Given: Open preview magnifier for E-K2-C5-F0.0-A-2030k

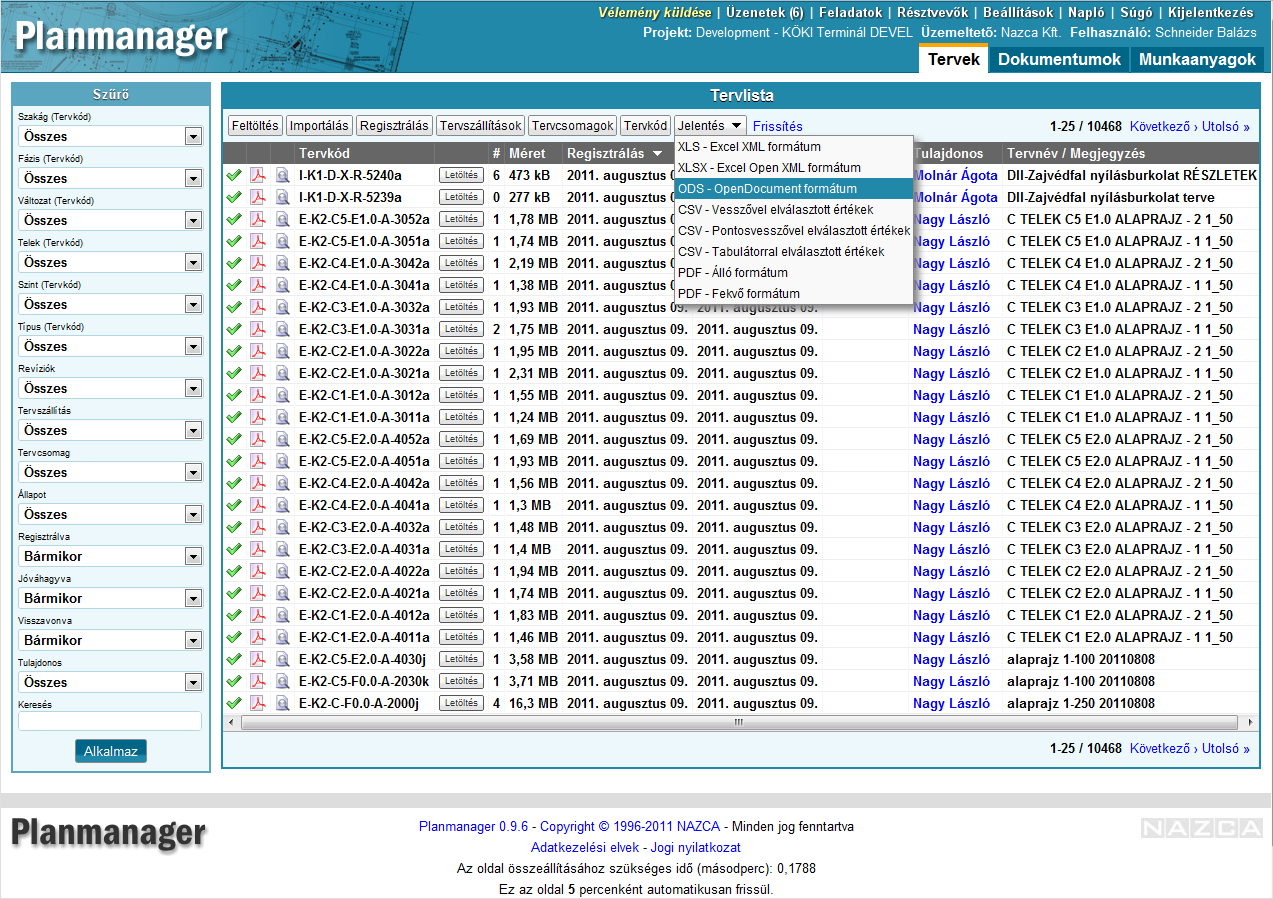Looking at the screenshot, I should coord(283,681).
